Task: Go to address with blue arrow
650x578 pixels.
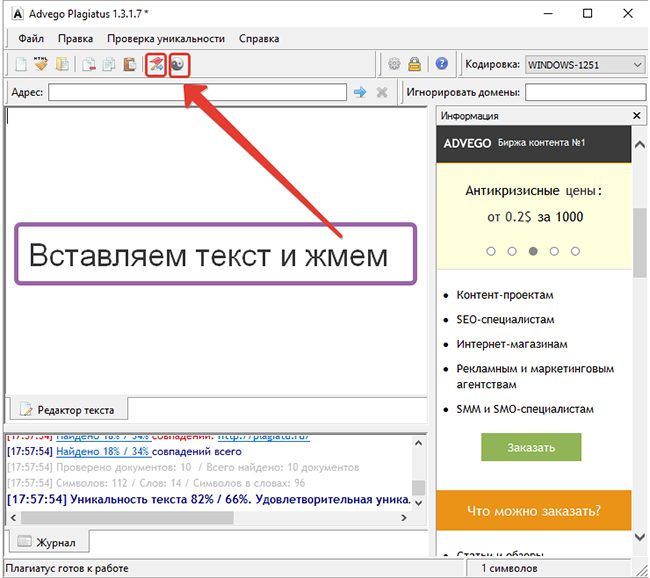Action: point(360,92)
